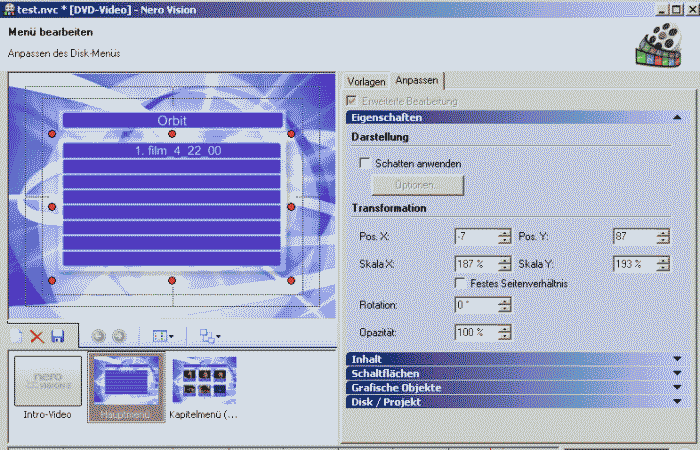Select the Anpassen tab
700x450 pixels.
tap(417, 80)
